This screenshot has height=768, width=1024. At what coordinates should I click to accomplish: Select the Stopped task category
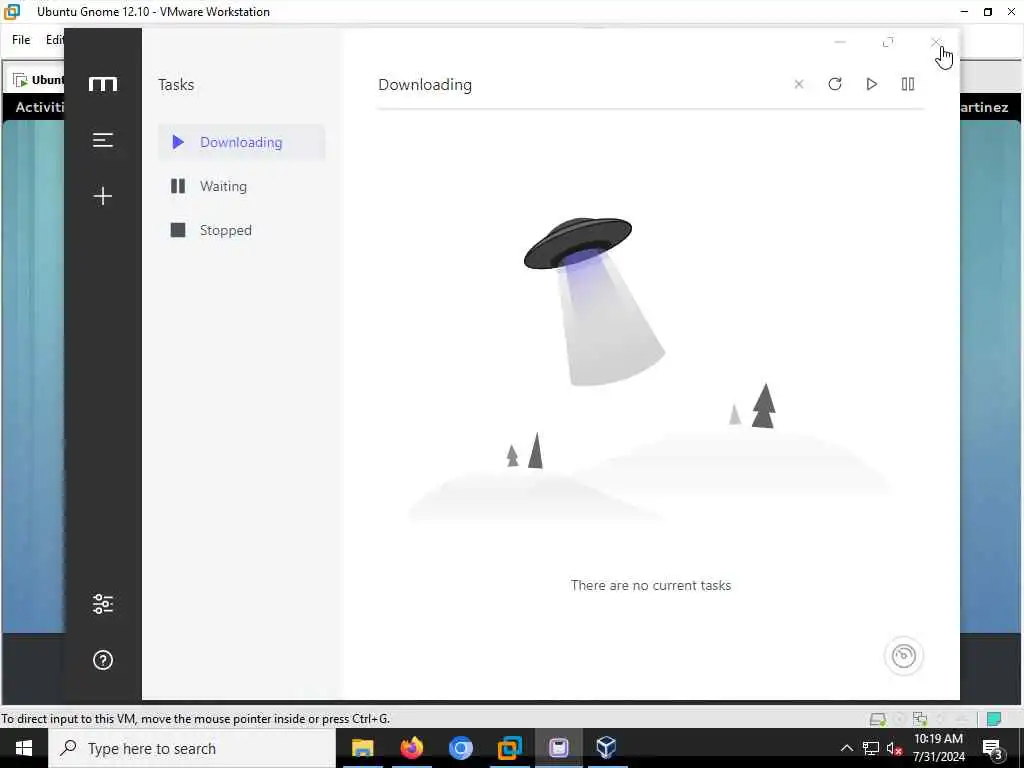tap(242, 230)
